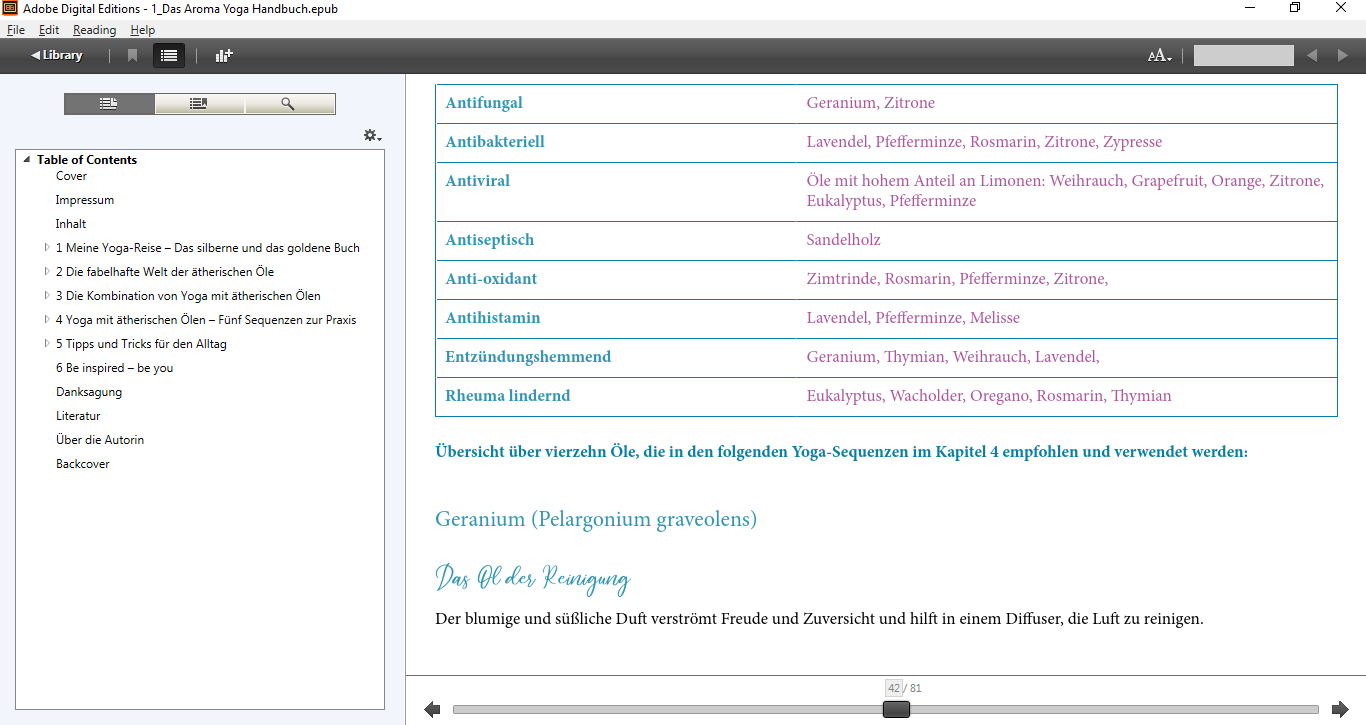This screenshot has height=725, width=1366.
Task: Go to the previous search result arrow
Action: (1312, 55)
